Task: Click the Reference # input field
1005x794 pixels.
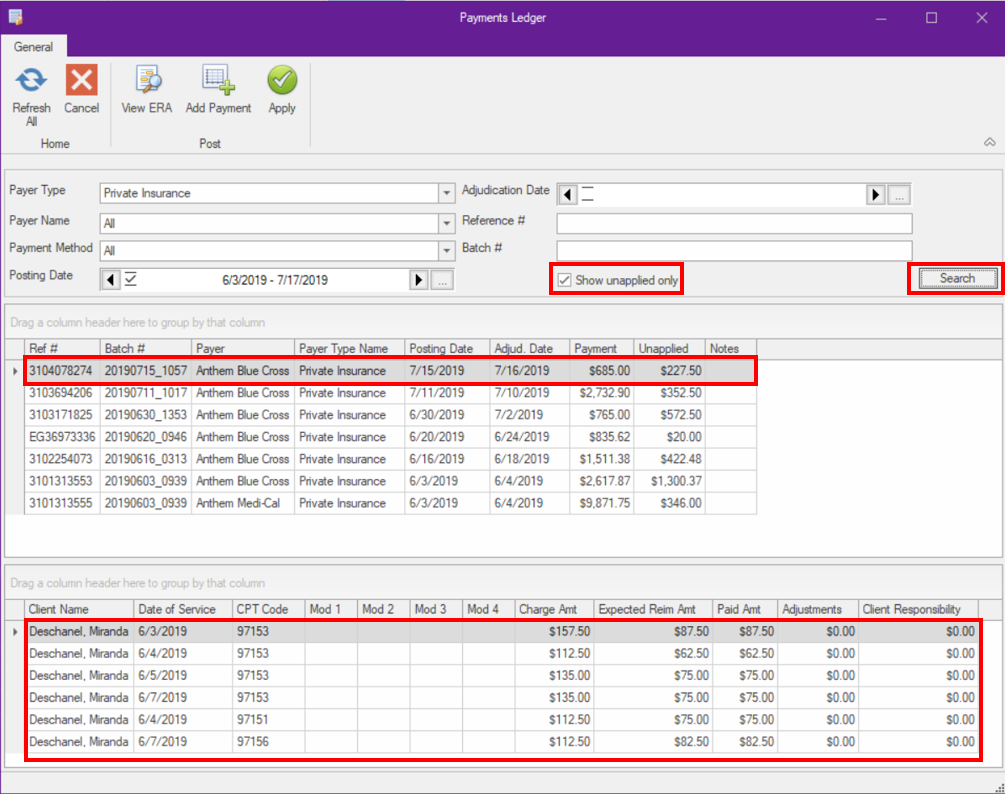Action: tap(734, 223)
